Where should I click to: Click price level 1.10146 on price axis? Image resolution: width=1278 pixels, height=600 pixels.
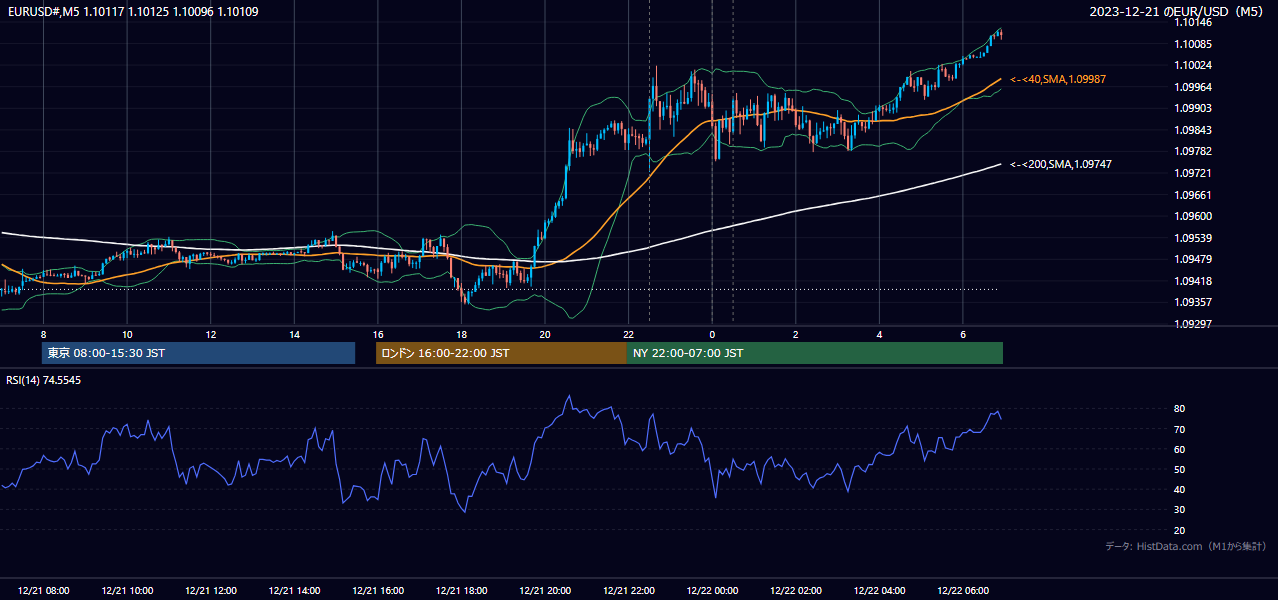1192,22
